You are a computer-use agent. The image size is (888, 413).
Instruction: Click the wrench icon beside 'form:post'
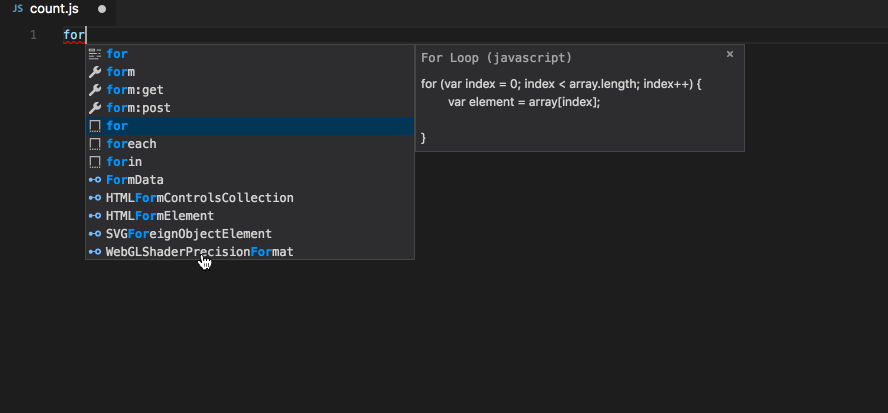pyautogui.click(x=95, y=108)
